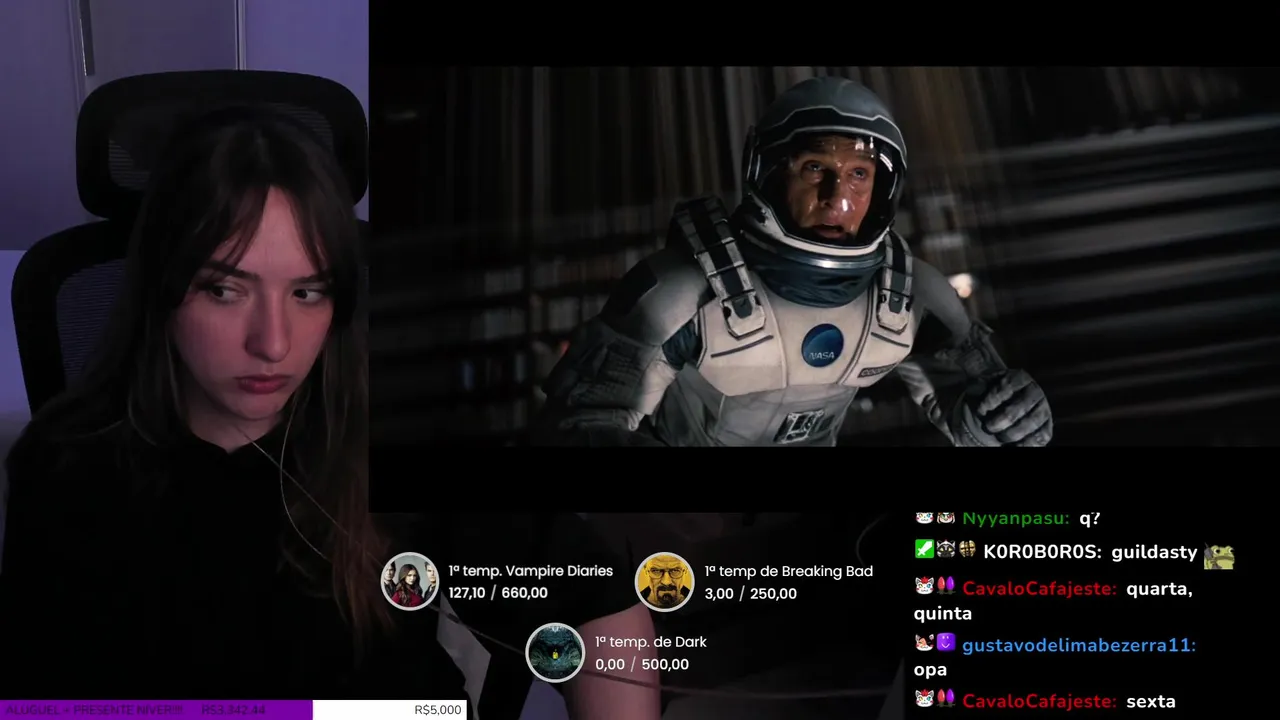Click the '1ª temp. de Dark' label

point(650,642)
